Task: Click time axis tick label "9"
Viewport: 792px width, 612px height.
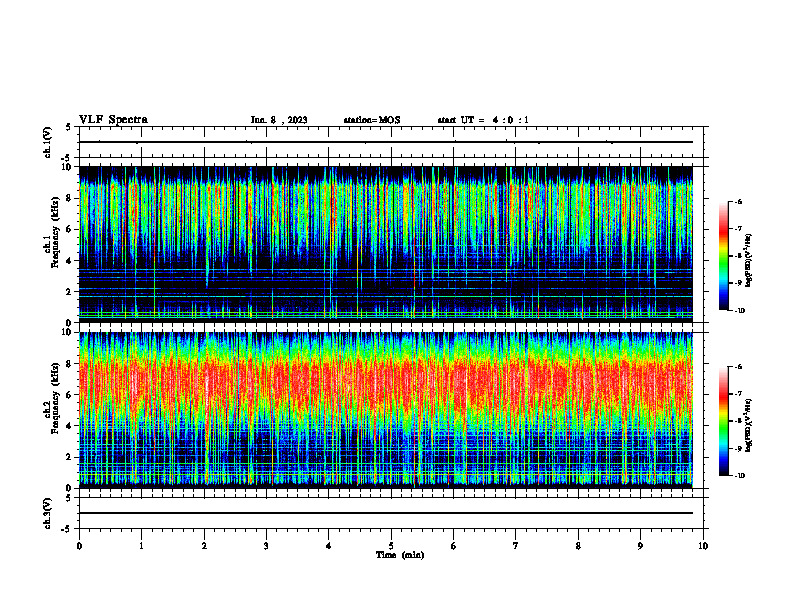Action: tap(640, 546)
